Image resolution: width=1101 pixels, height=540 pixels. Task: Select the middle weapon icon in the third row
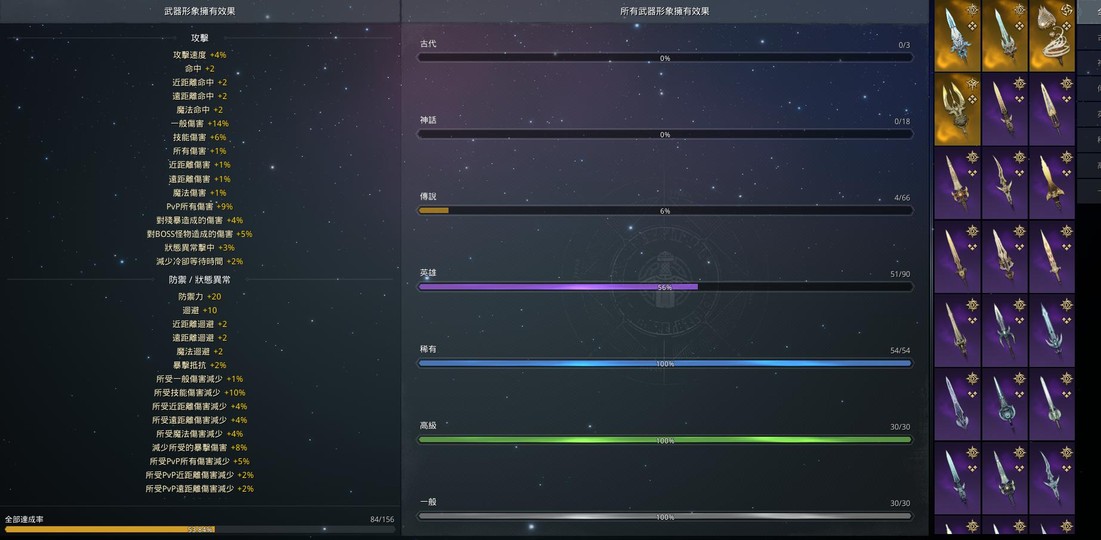tap(1005, 183)
